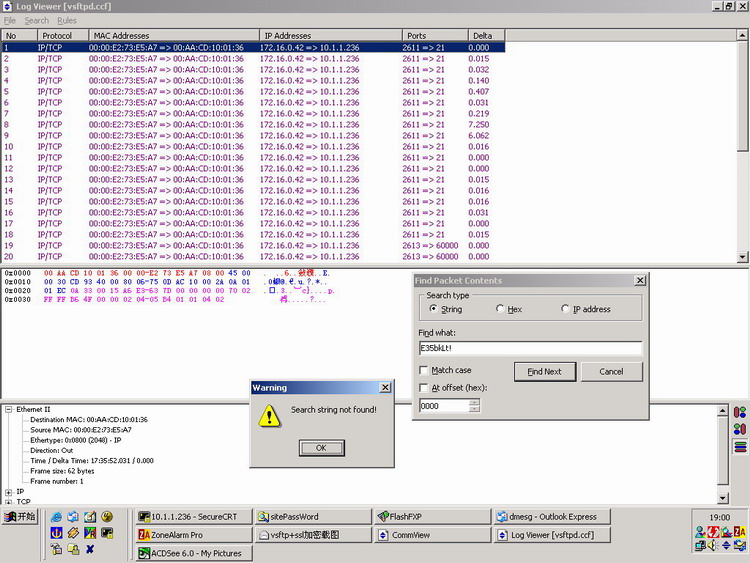This screenshot has width=750, height=563.
Task: Enable the Match case checkbox
Action: pos(423,370)
